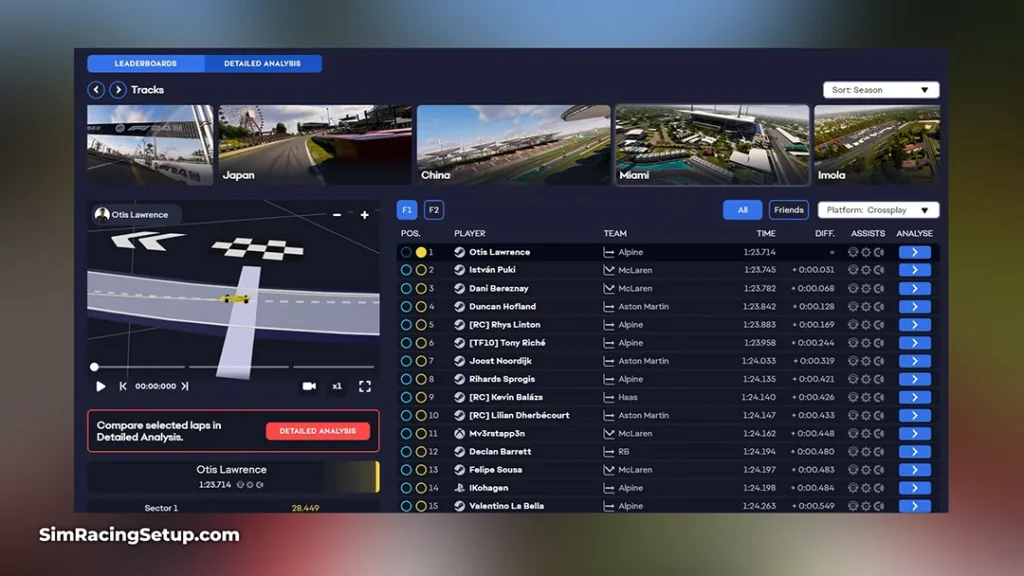Select the Leaderboards tab
The height and width of the screenshot is (576, 1024).
[145, 63]
